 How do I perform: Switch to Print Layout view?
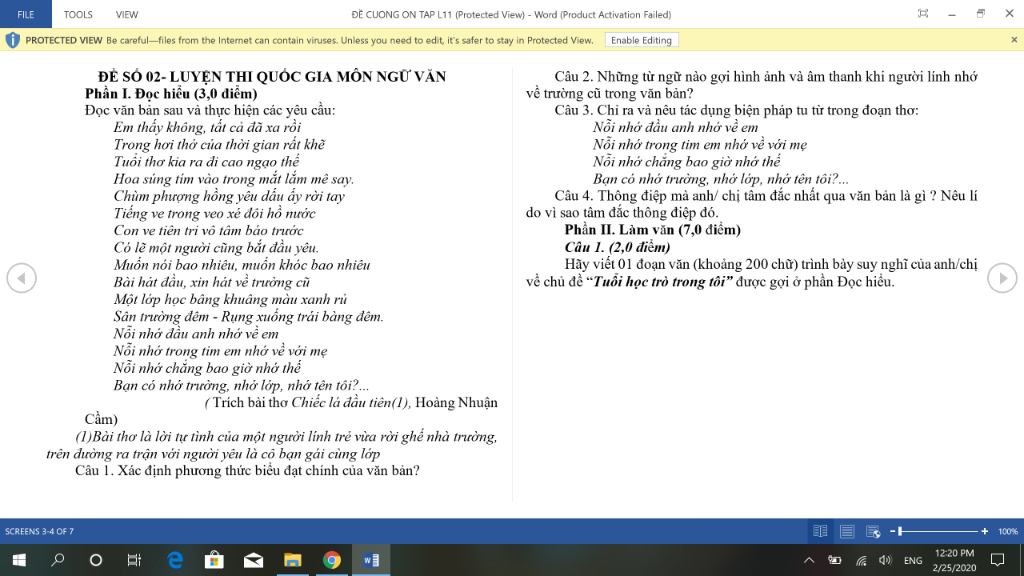(847, 532)
